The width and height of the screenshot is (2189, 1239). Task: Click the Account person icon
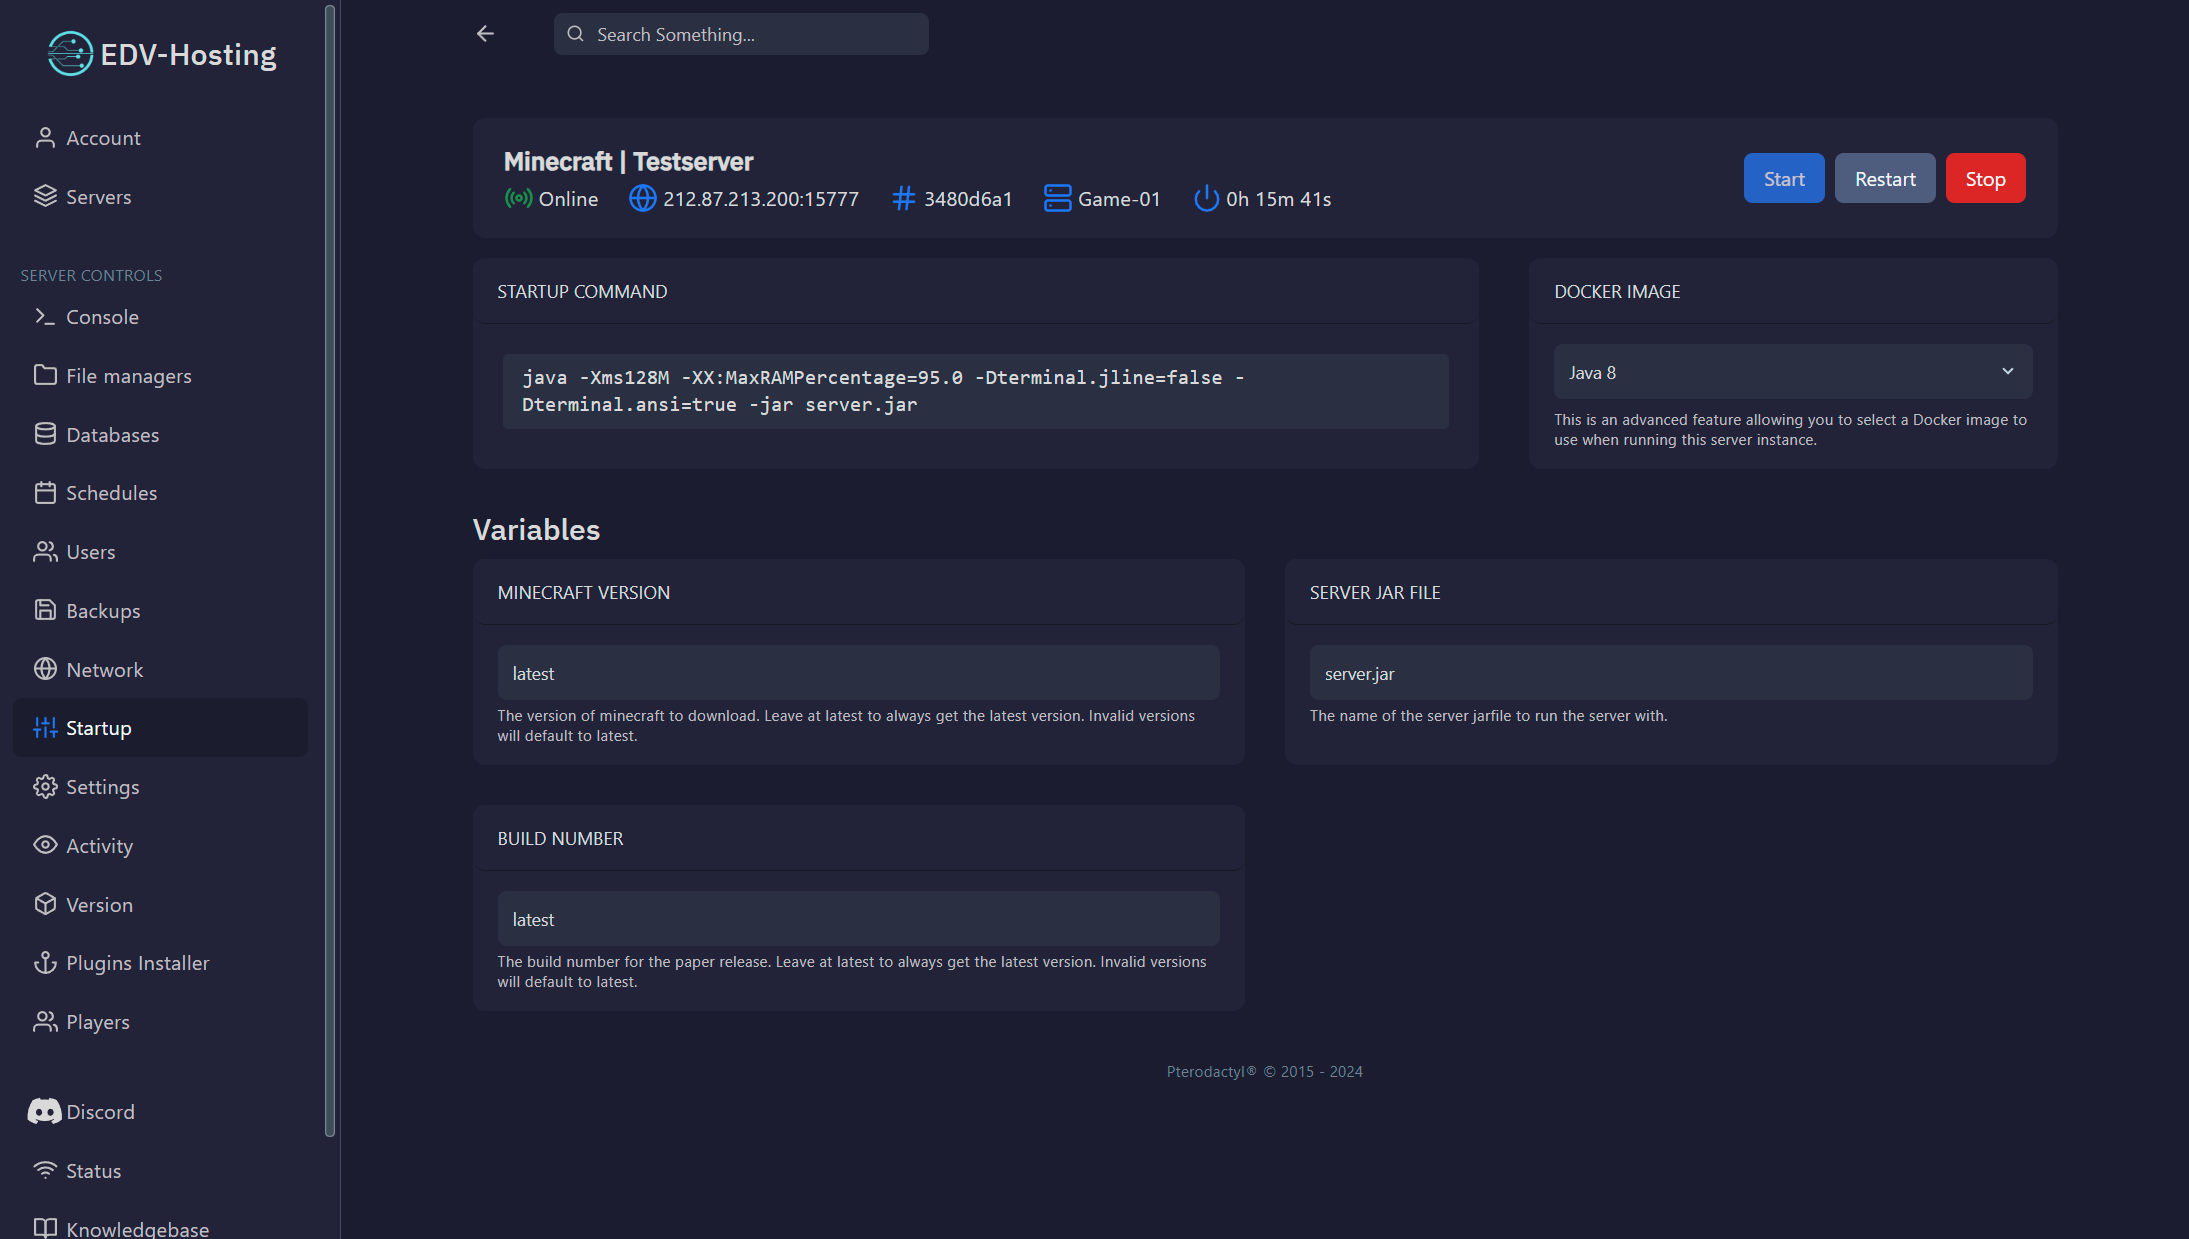tap(45, 138)
